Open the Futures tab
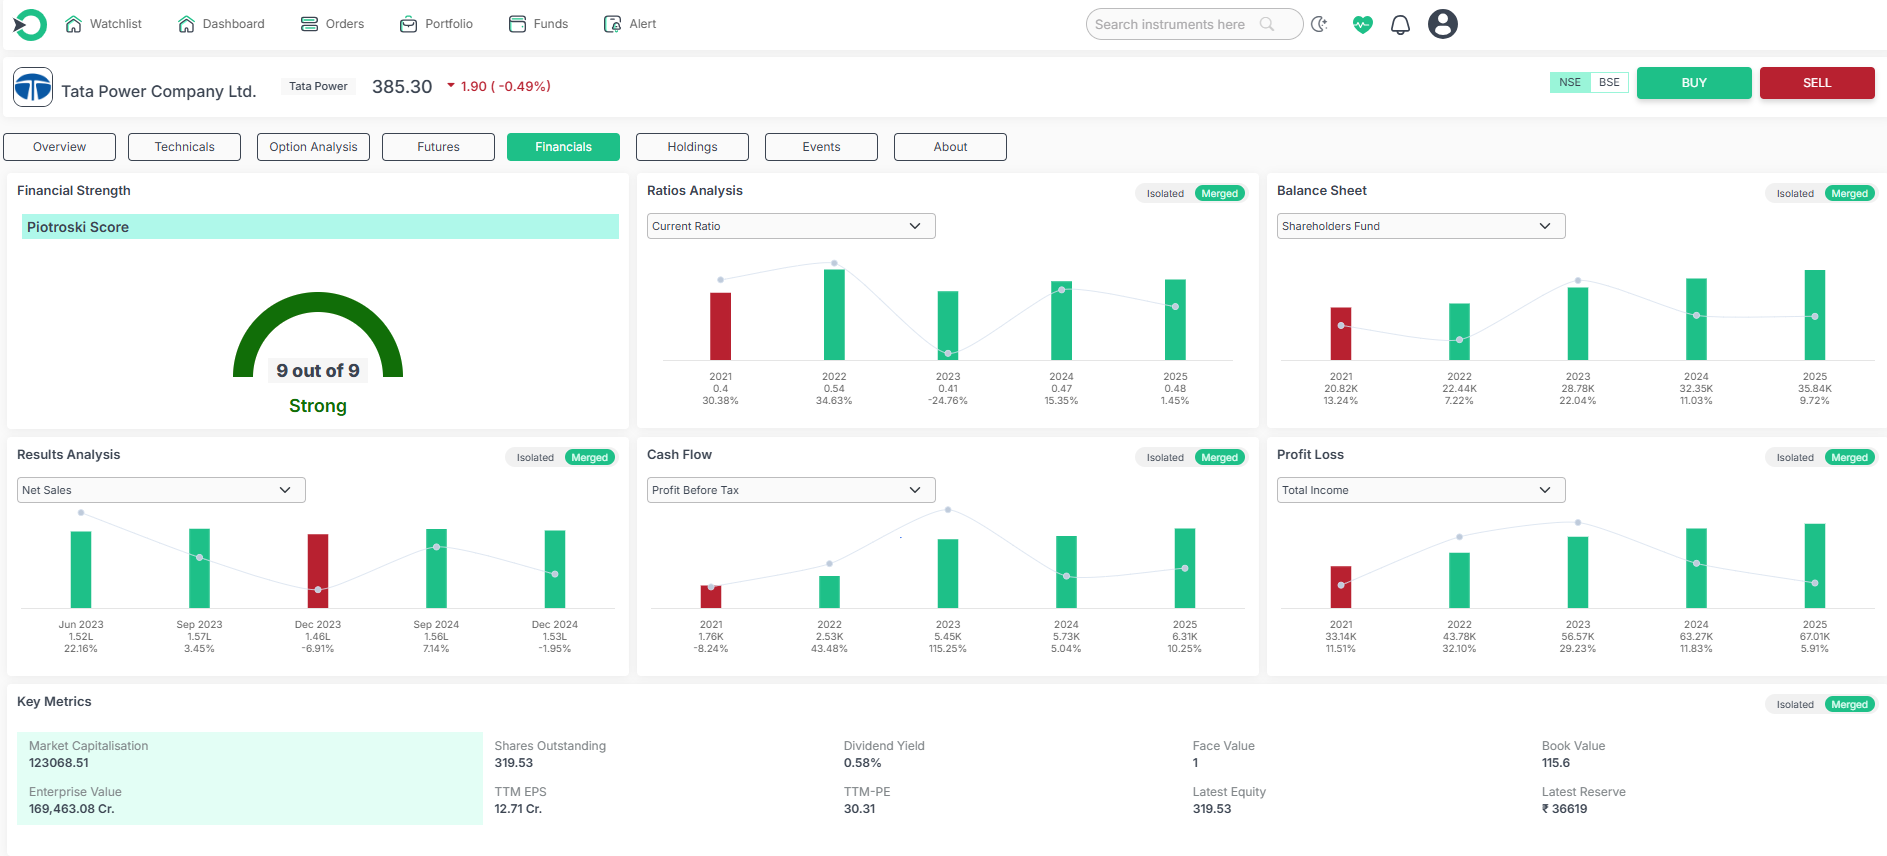The image size is (1887, 856). 438,147
